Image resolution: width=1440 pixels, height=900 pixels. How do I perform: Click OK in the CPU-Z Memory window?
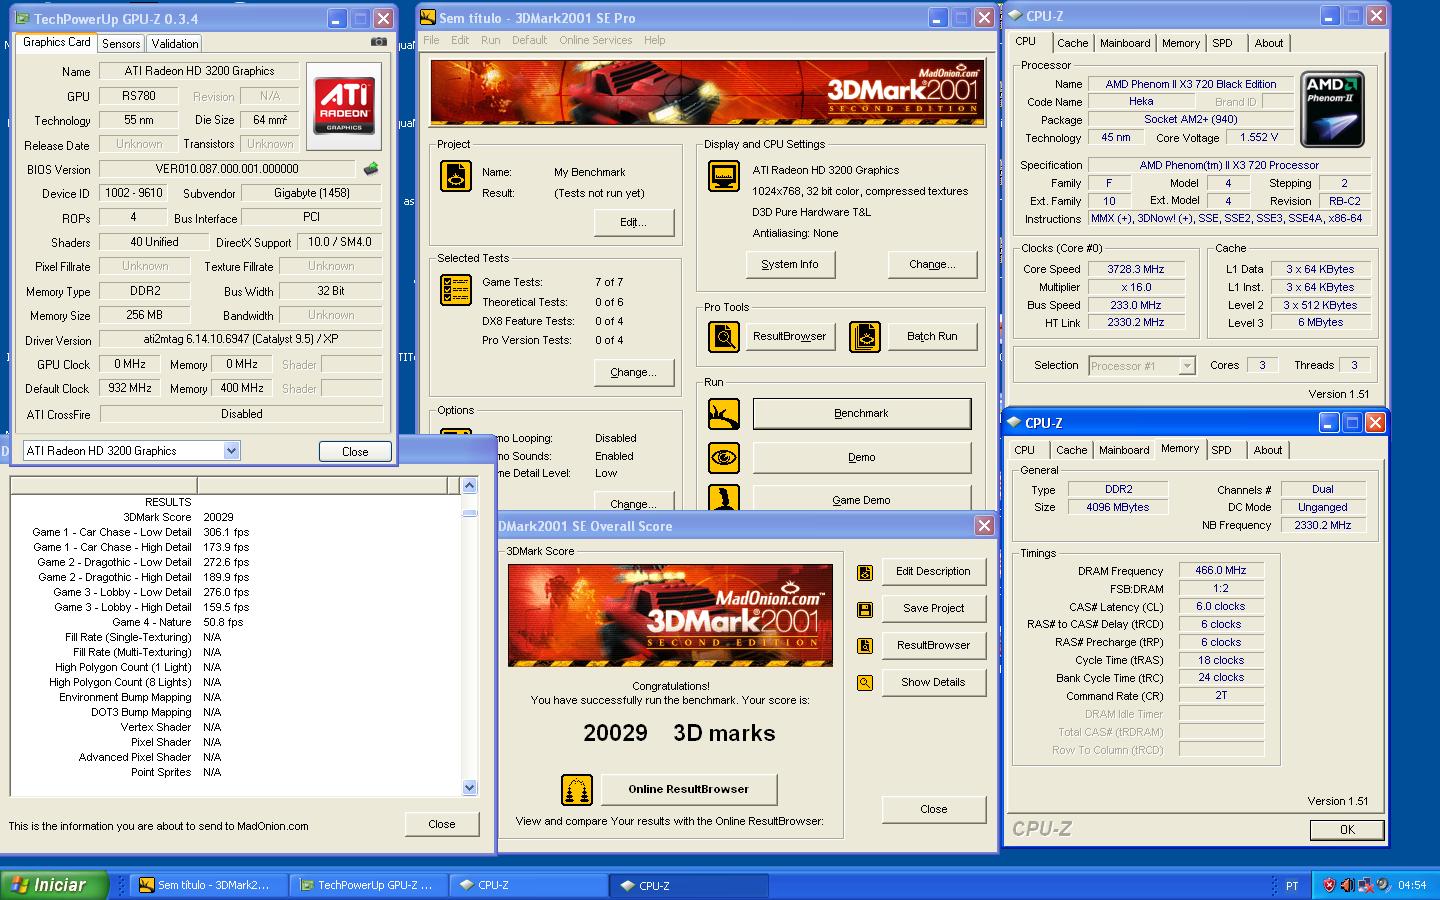point(1347,829)
